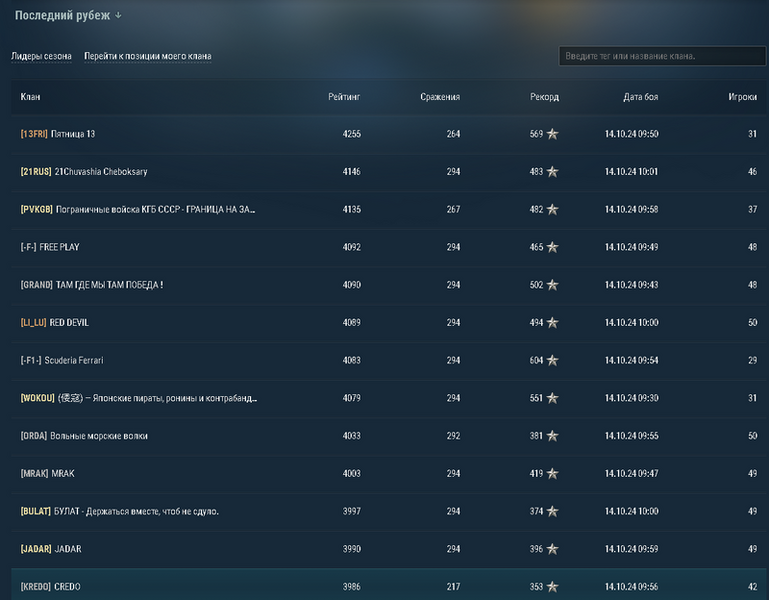Select the [GRAND] ТАМ ГДЕ МЫ ТАМ ПОБЕДА clan
This screenshot has height=600, width=769.
(91, 285)
